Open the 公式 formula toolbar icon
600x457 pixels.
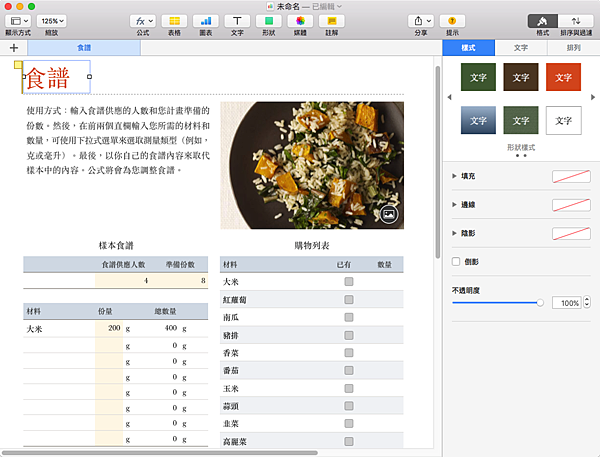pyautogui.click(x=144, y=20)
